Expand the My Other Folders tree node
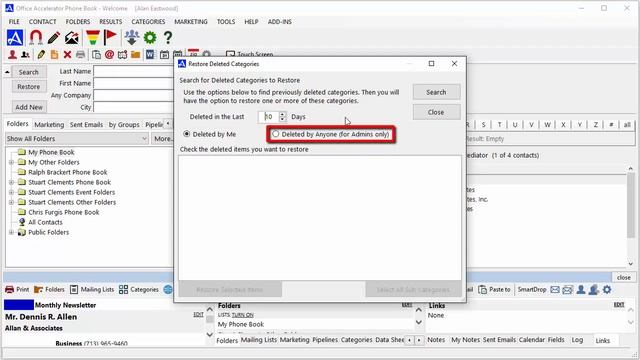The image size is (640, 360). [11, 162]
